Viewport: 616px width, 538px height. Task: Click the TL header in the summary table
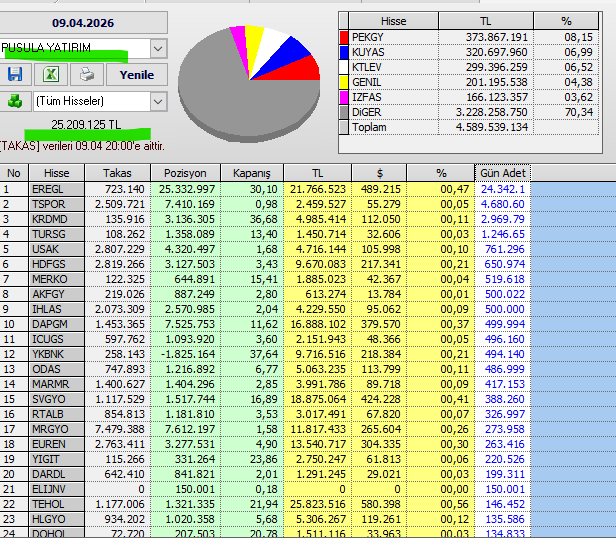pos(486,21)
